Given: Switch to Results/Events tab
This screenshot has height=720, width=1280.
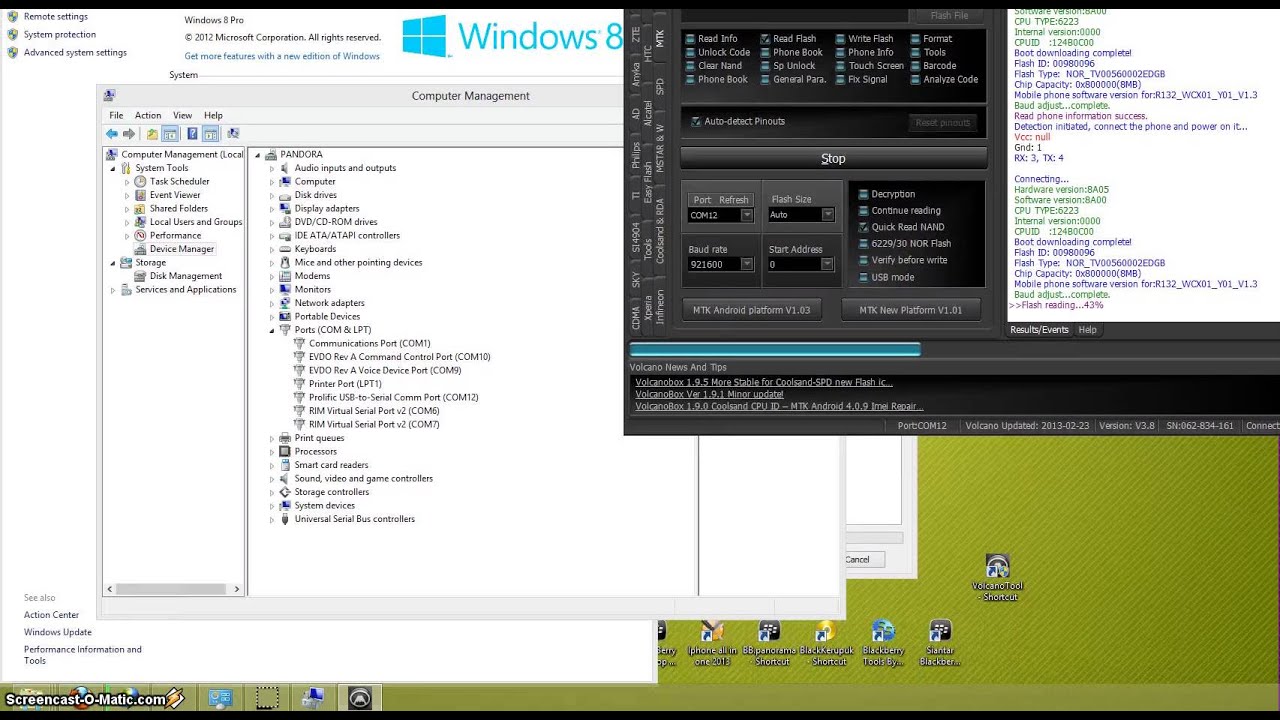Looking at the screenshot, I should coord(1039,330).
